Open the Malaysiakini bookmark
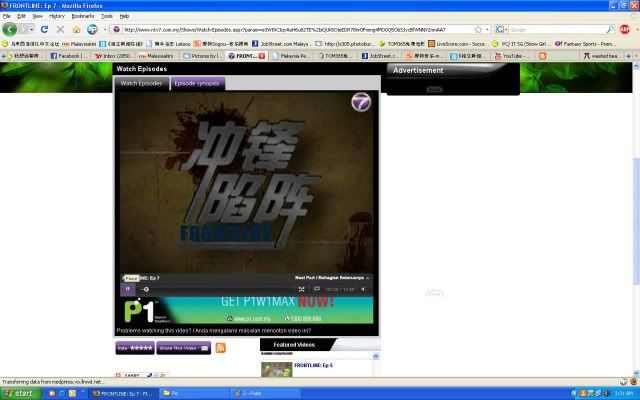Viewport: 640px width, 400px height. (79, 44)
